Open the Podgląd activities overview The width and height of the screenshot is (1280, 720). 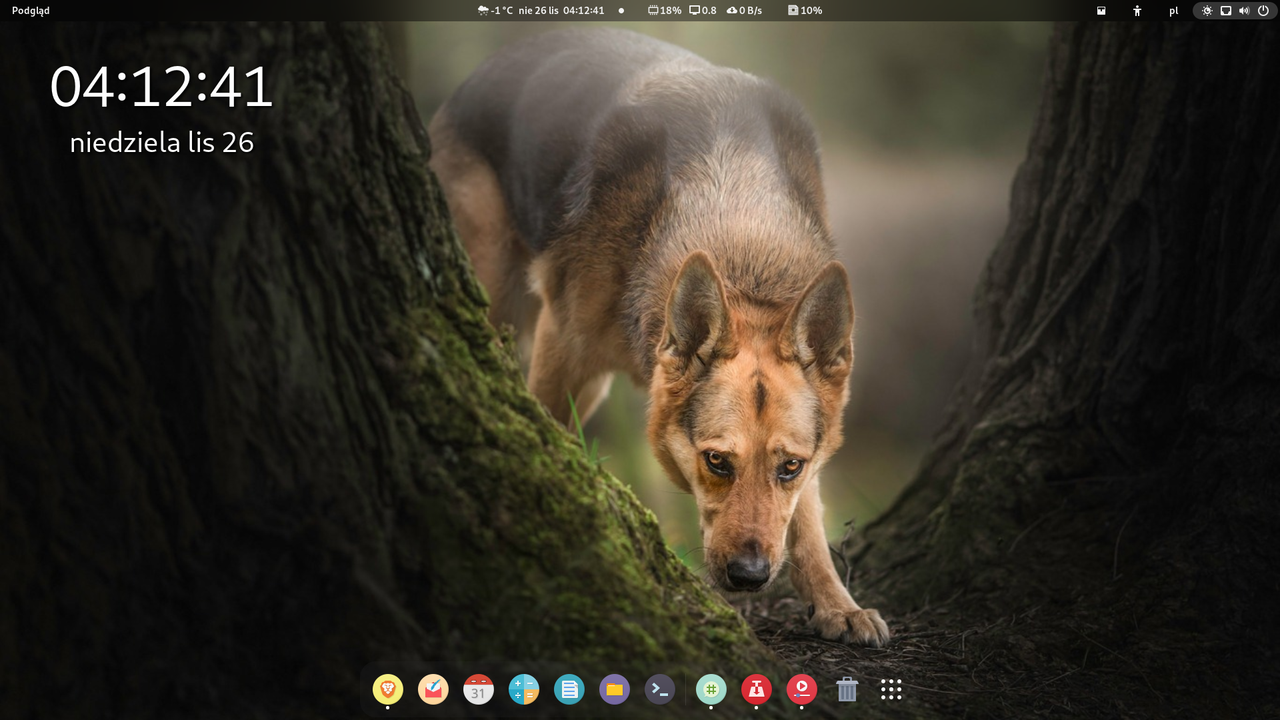point(31,10)
